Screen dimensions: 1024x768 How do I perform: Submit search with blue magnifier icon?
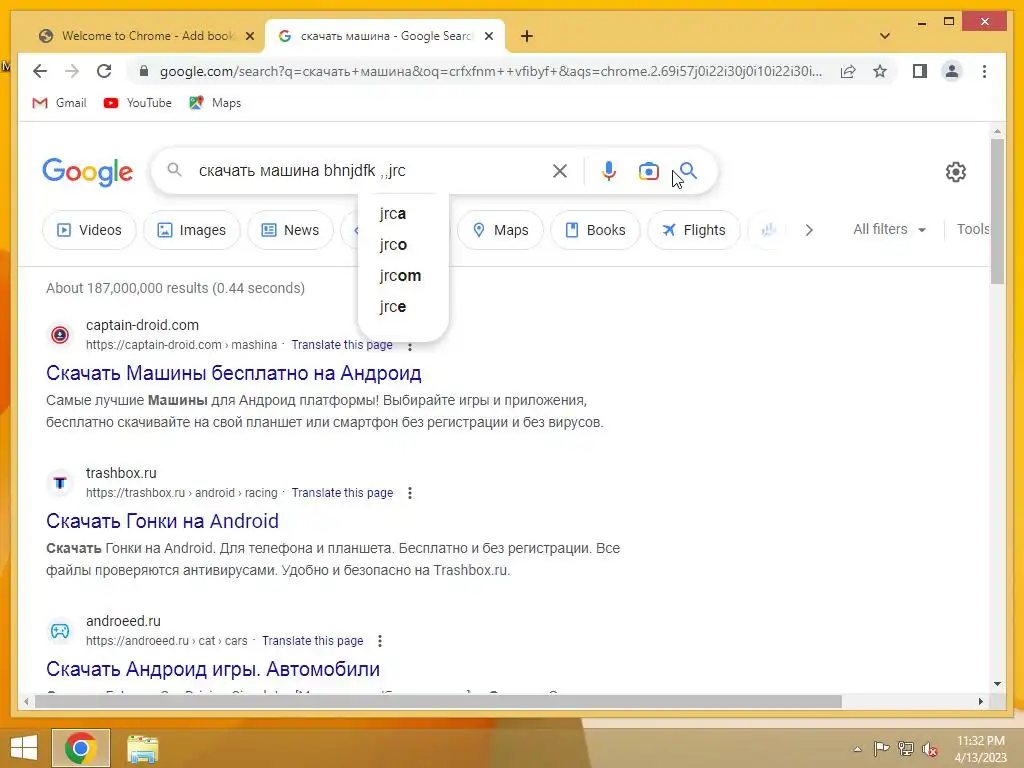point(688,171)
